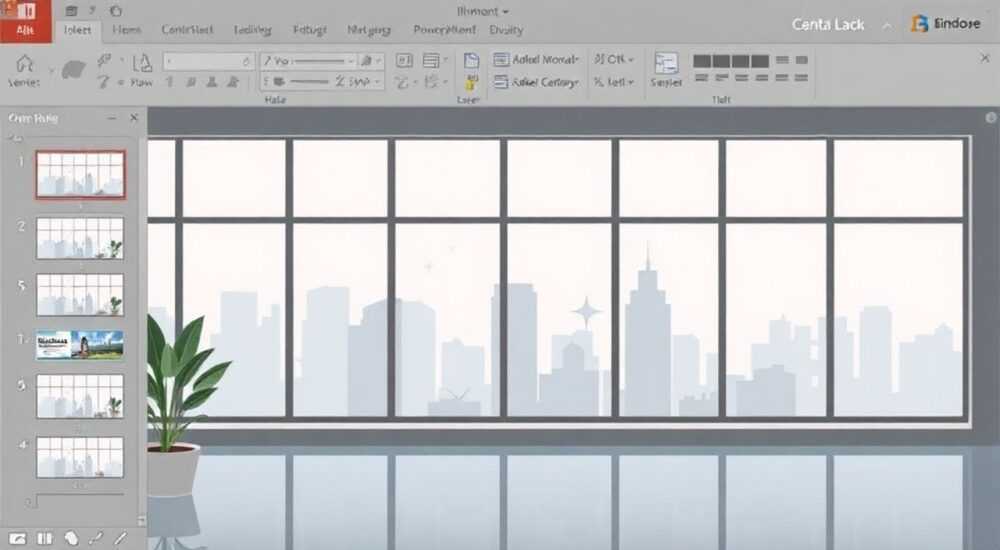Screen dimensions: 1000x550
Task: Select the slide thumbnail numbered 4
Action: tap(80, 457)
